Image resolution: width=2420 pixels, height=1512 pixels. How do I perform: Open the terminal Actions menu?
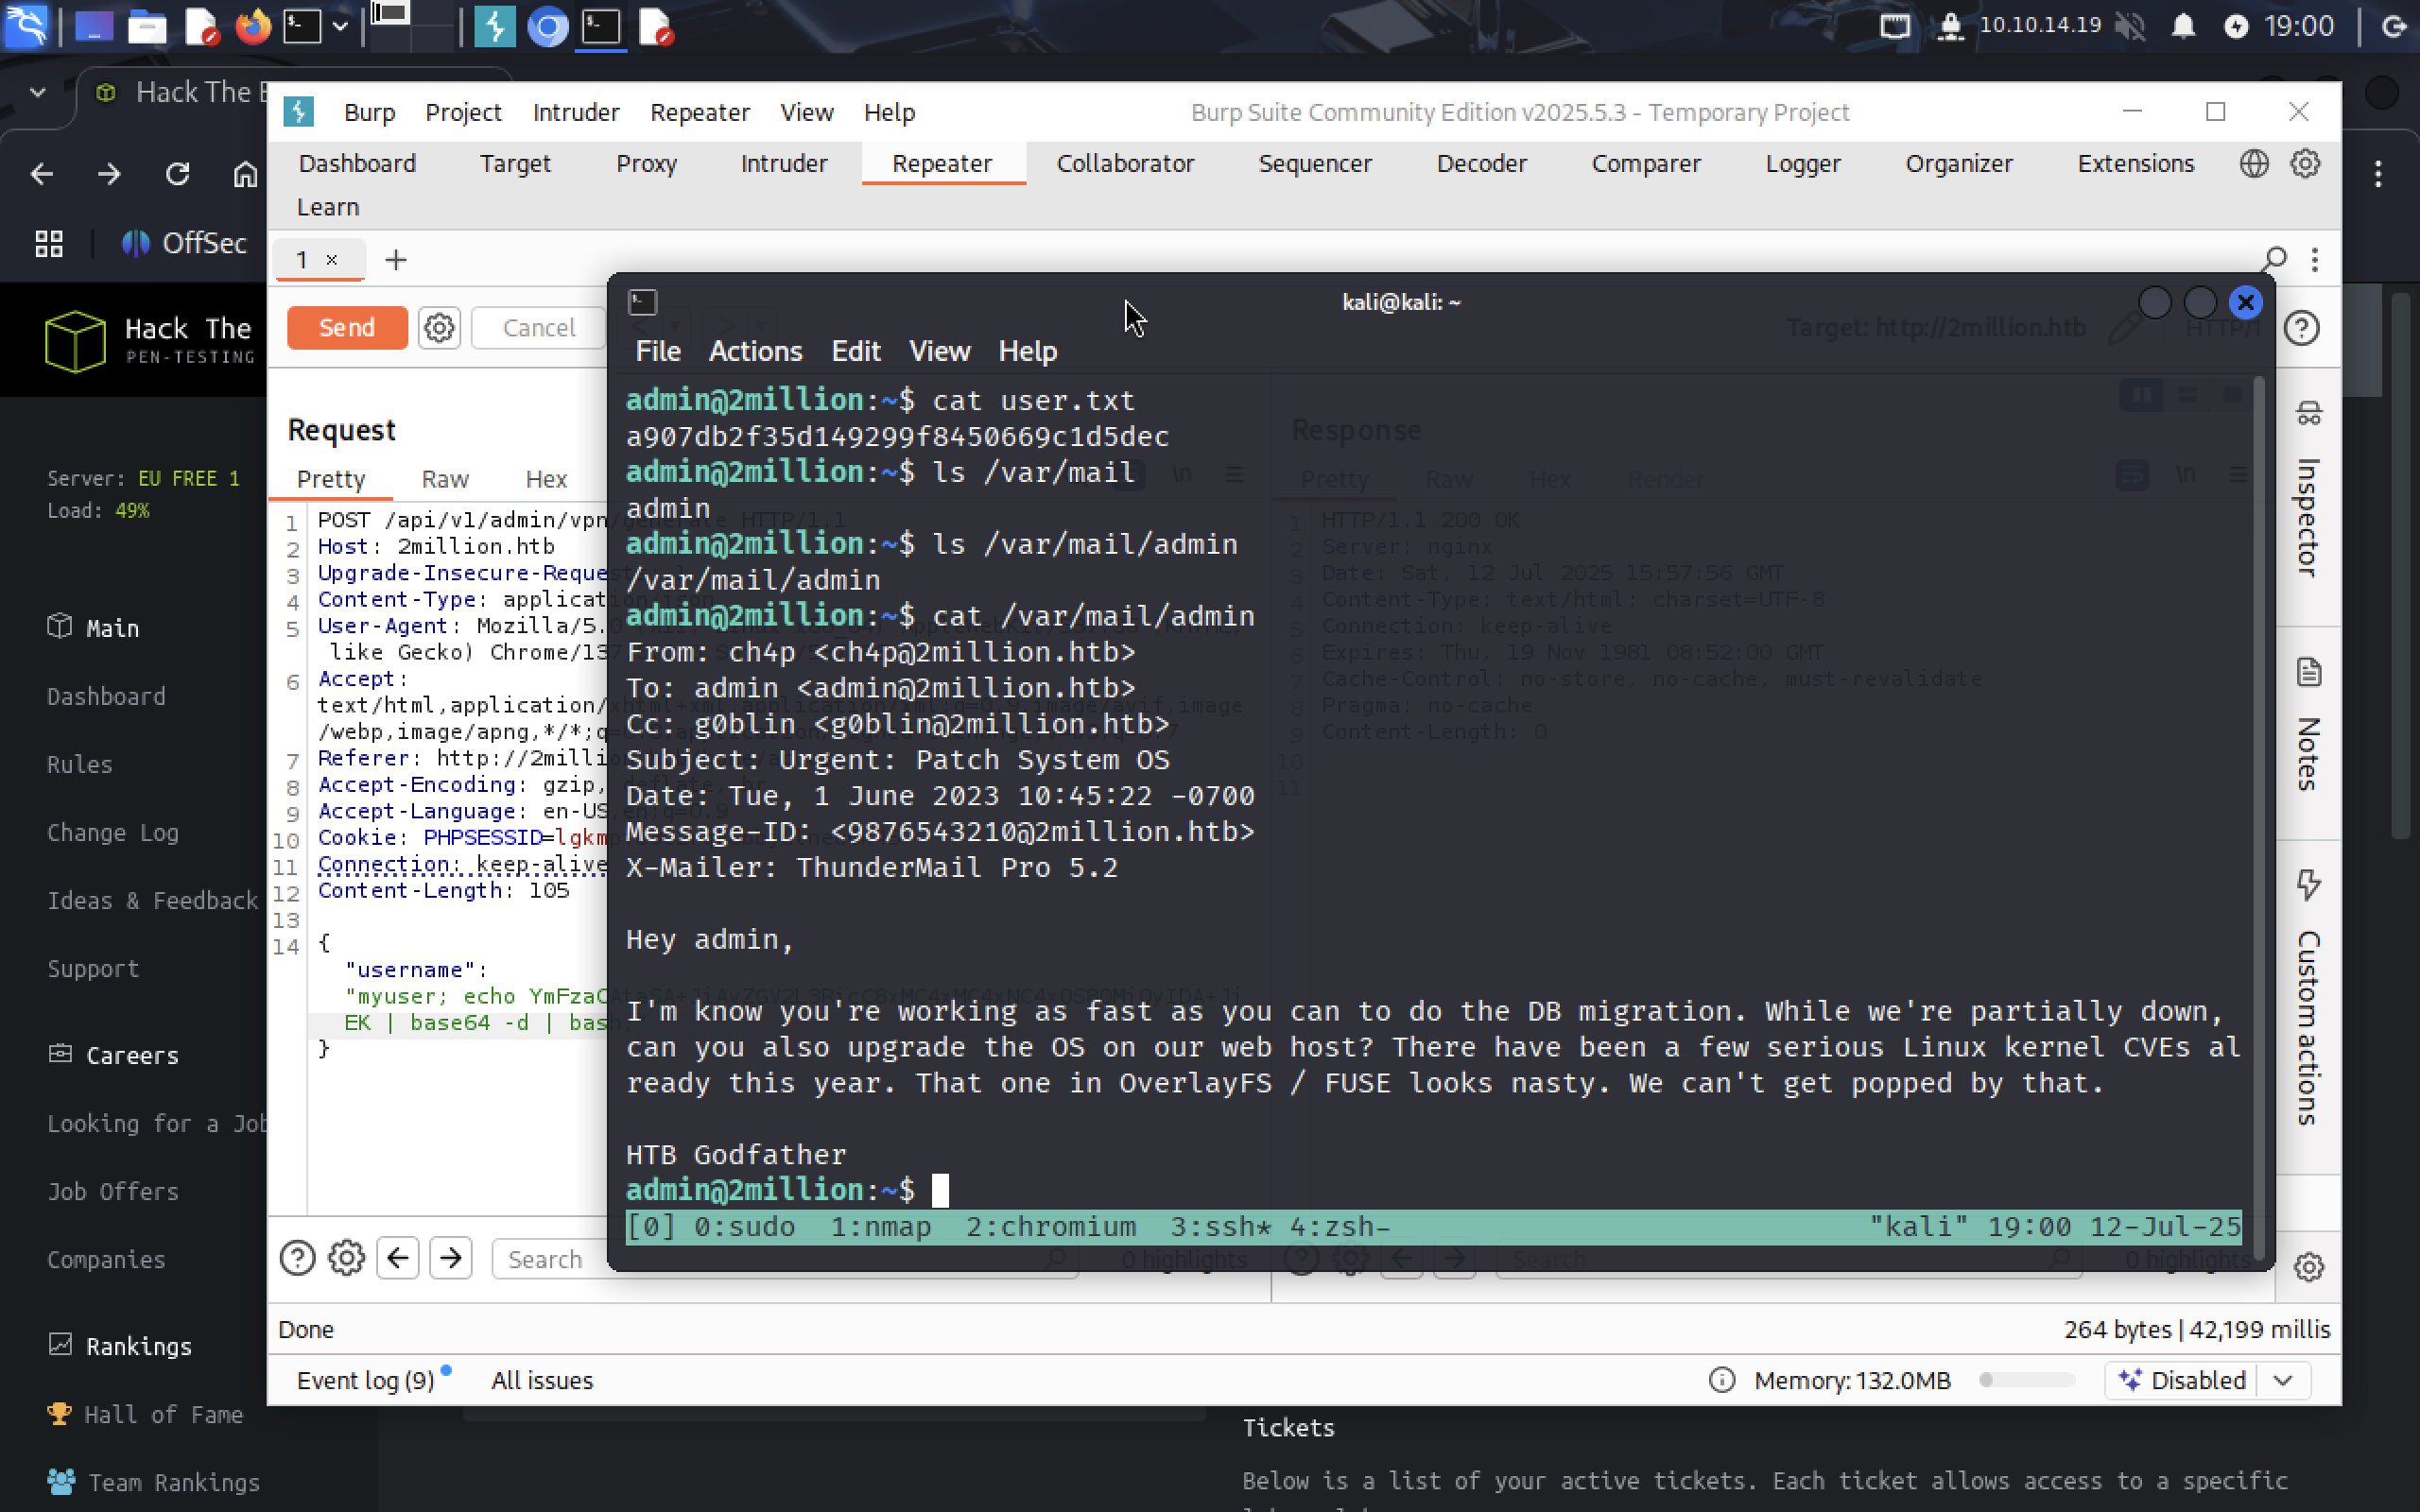pos(755,351)
